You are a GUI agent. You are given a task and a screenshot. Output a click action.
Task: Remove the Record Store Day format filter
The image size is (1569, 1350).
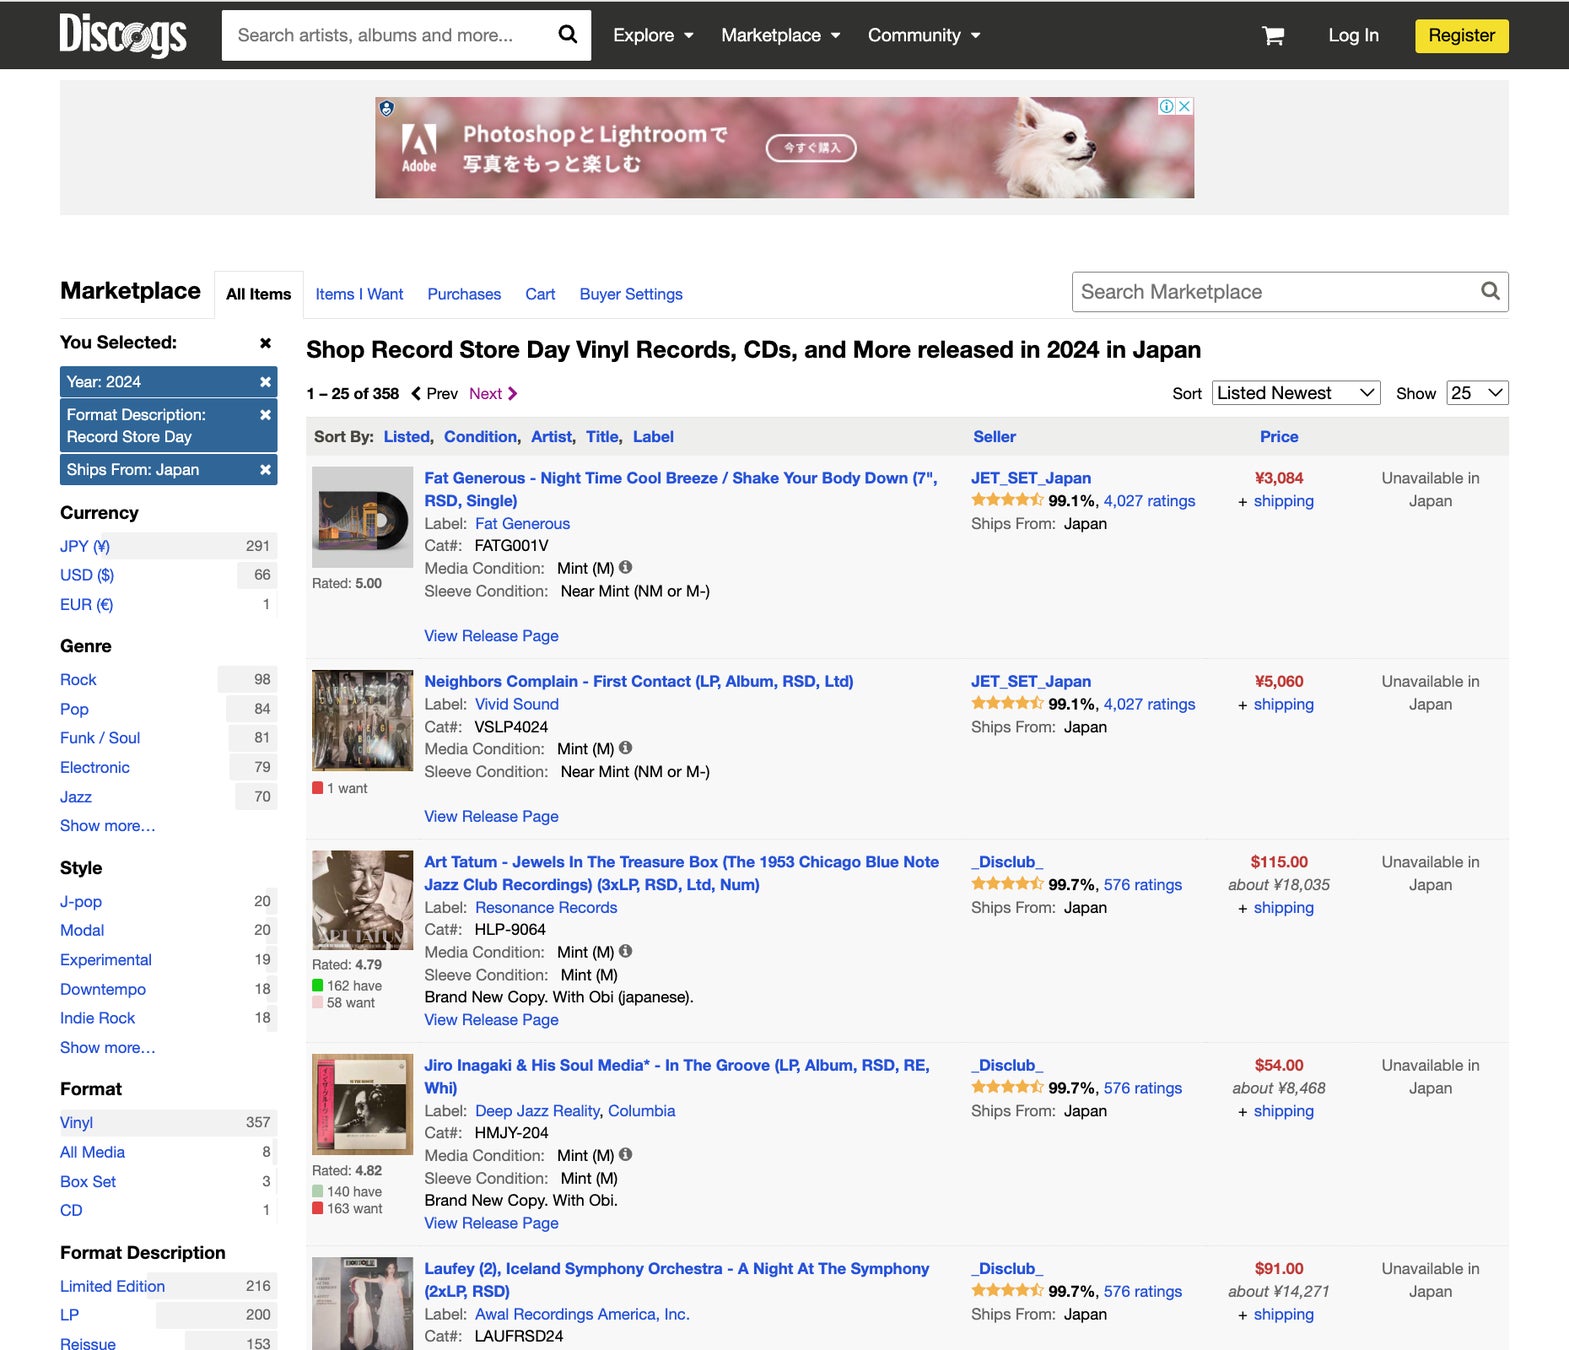(x=265, y=415)
